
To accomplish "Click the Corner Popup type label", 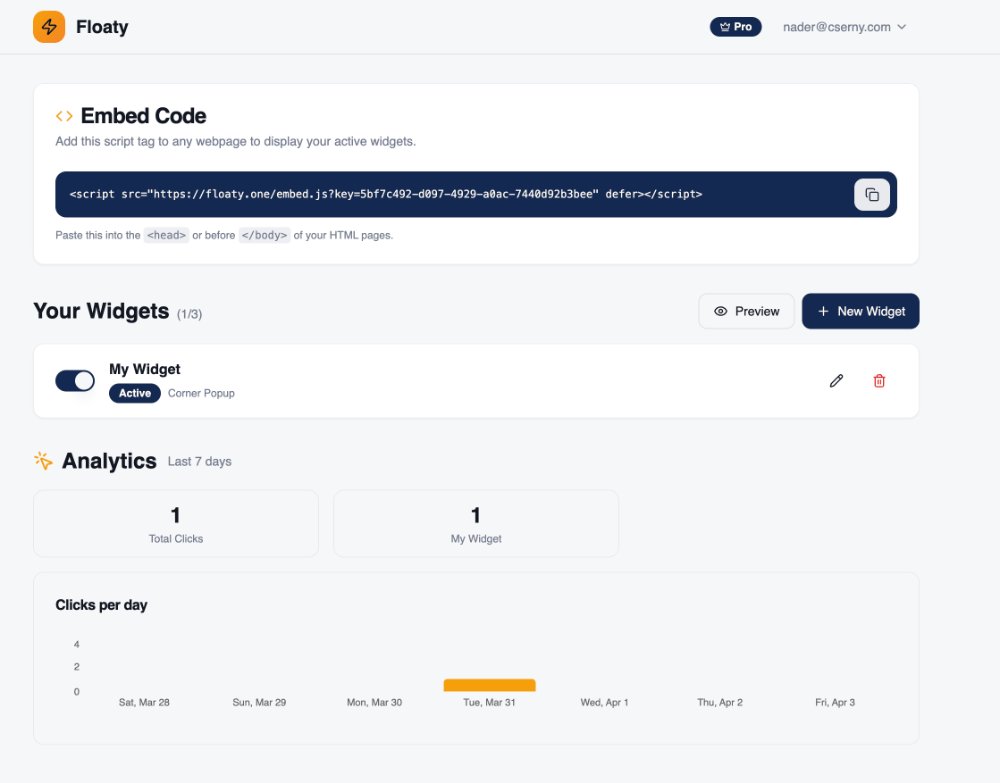I will click(201, 393).
